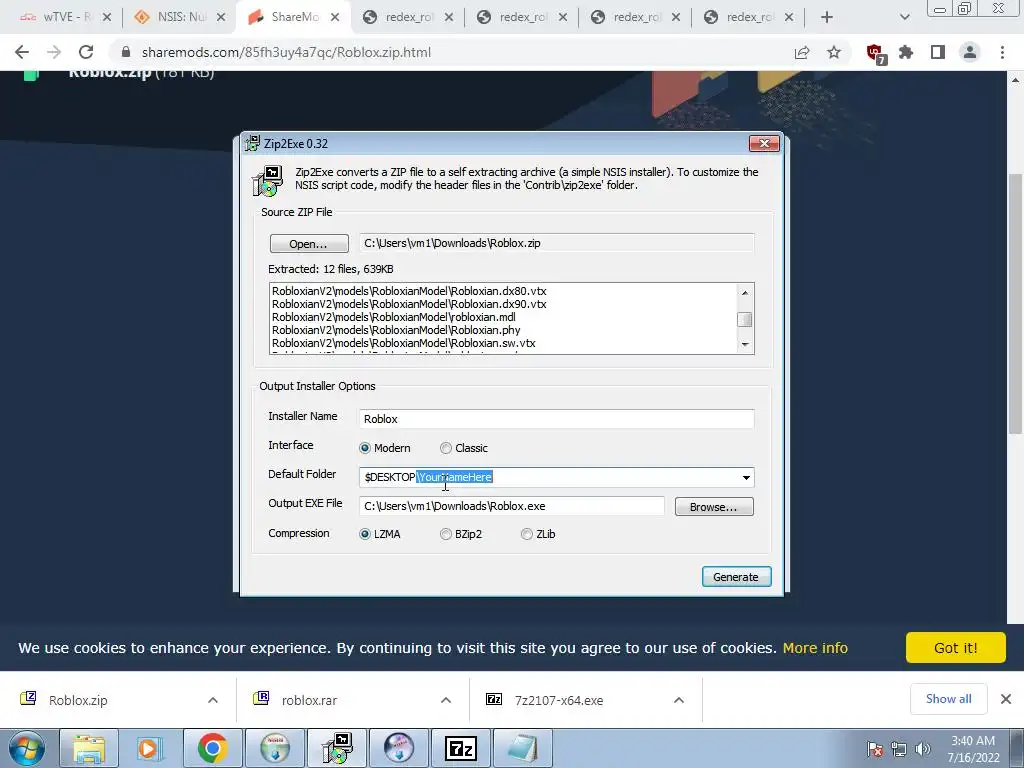This screenshot has height=768, width=1024.
Task: Click the Chrome taskbar icon
Action: 213,748
